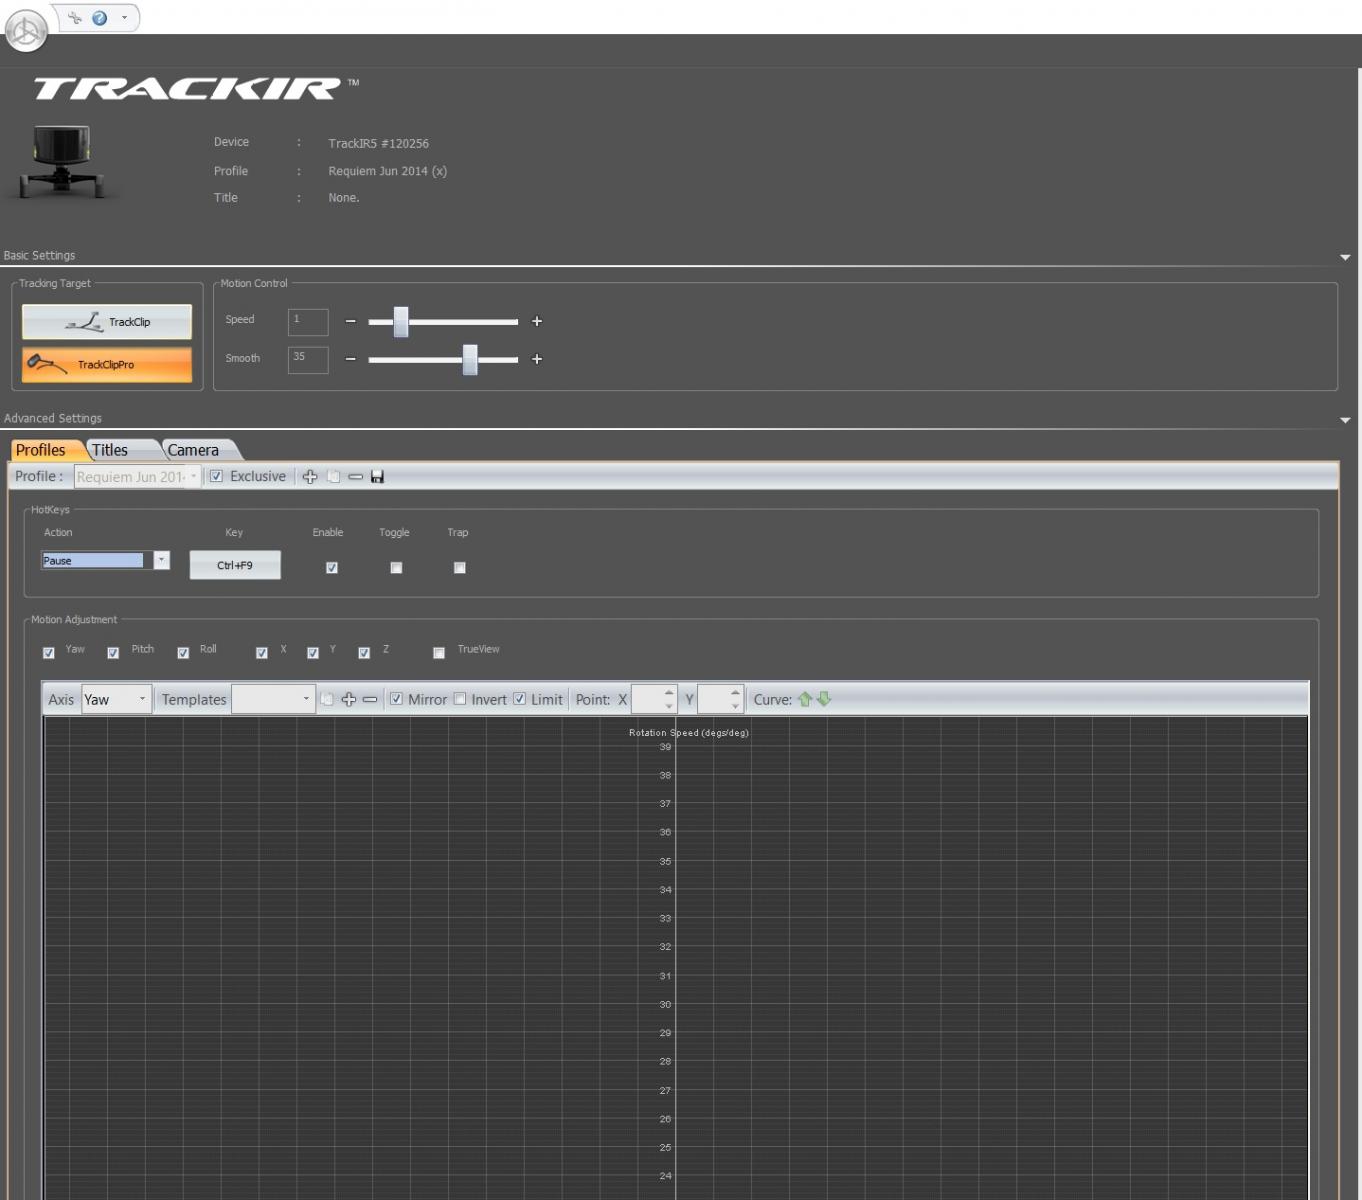Toggle the hotkey Enable checkbox
Screen dimensions: 1362x1200
tap(332, 568)
